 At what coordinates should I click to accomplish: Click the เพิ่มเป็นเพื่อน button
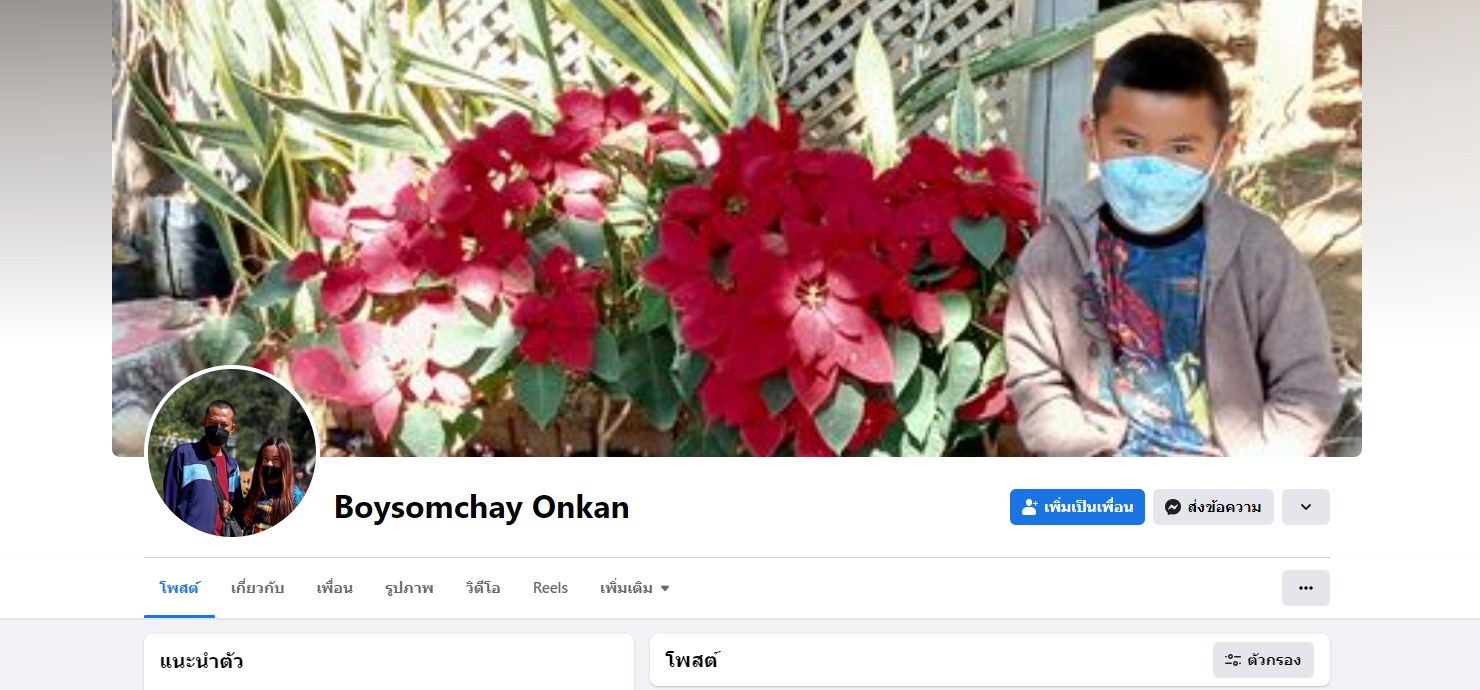[1077, 507]
